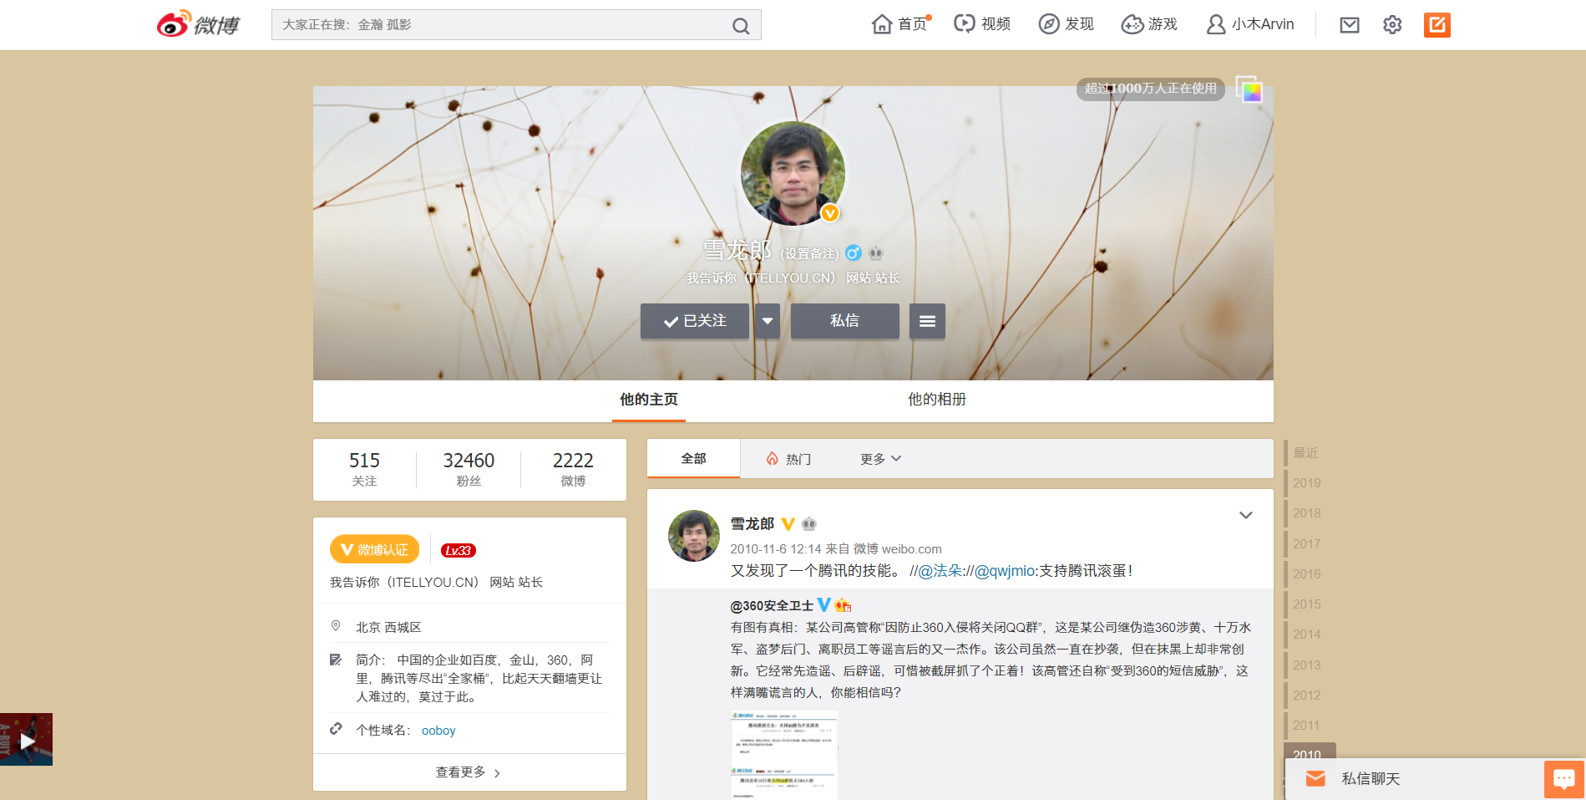Open the post options chevron
The height and width of the screenshot is (800, 1586).
pos(1246,516)
